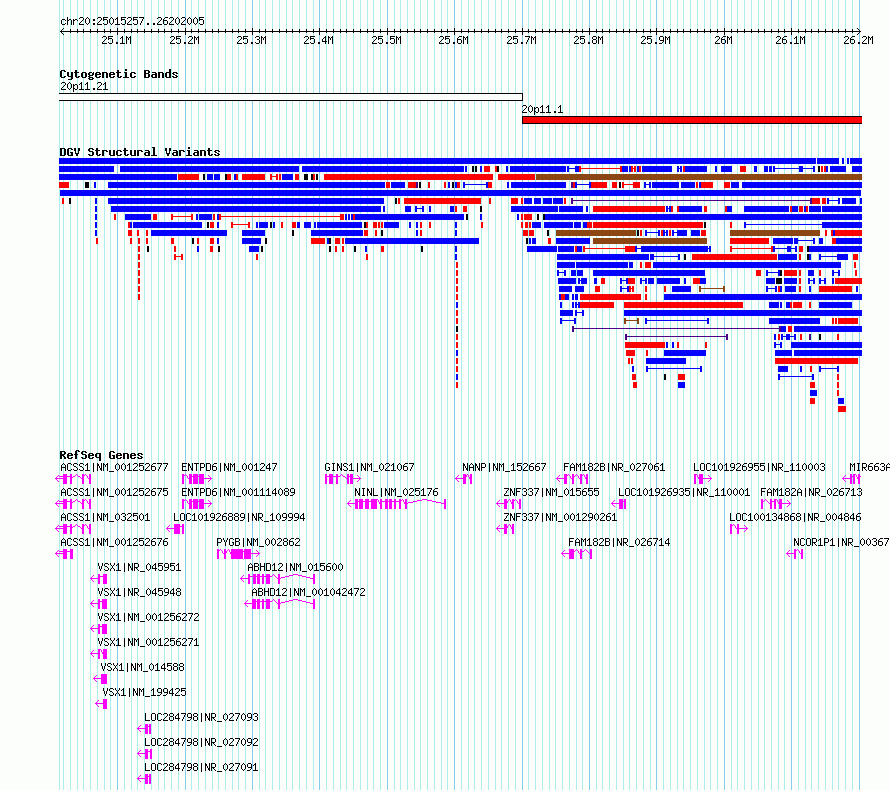Click LOC100134868|NR_004846 gene label
The height and width of the screenshot is (790, 890).
pos(795,517)
